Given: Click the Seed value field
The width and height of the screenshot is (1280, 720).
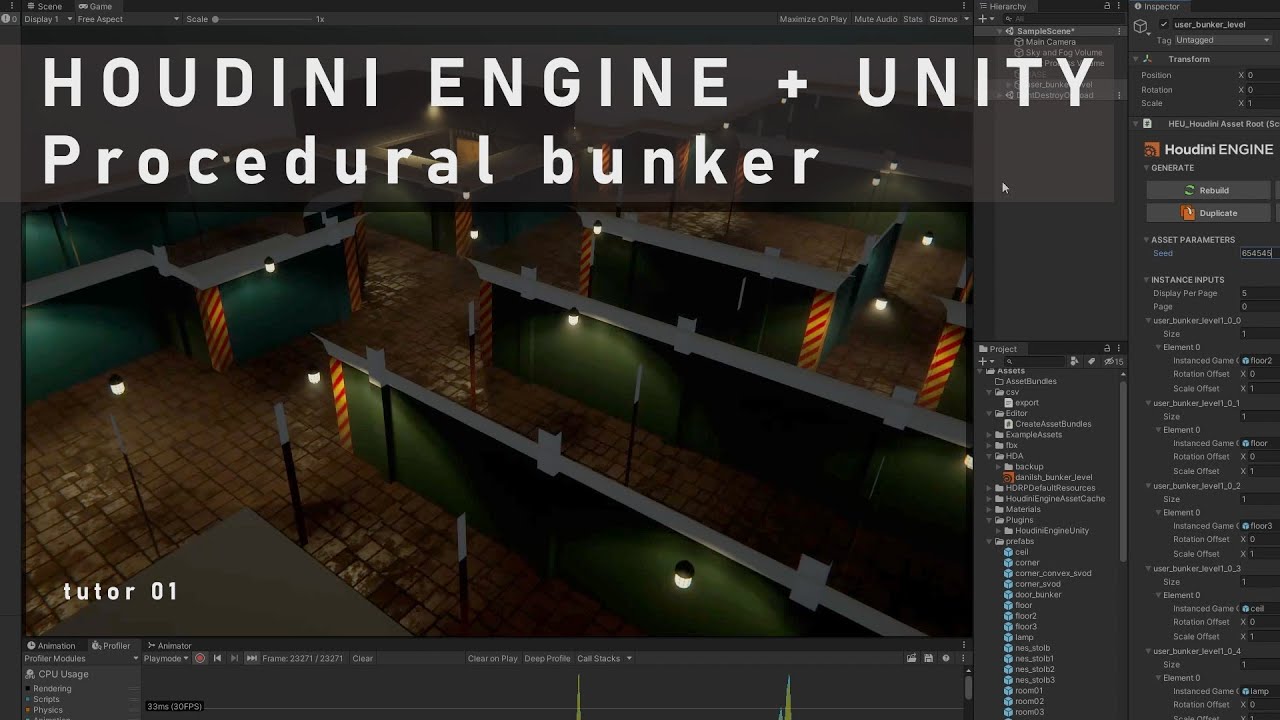Looking at the screenshot, I should [x=1258, y=253].
